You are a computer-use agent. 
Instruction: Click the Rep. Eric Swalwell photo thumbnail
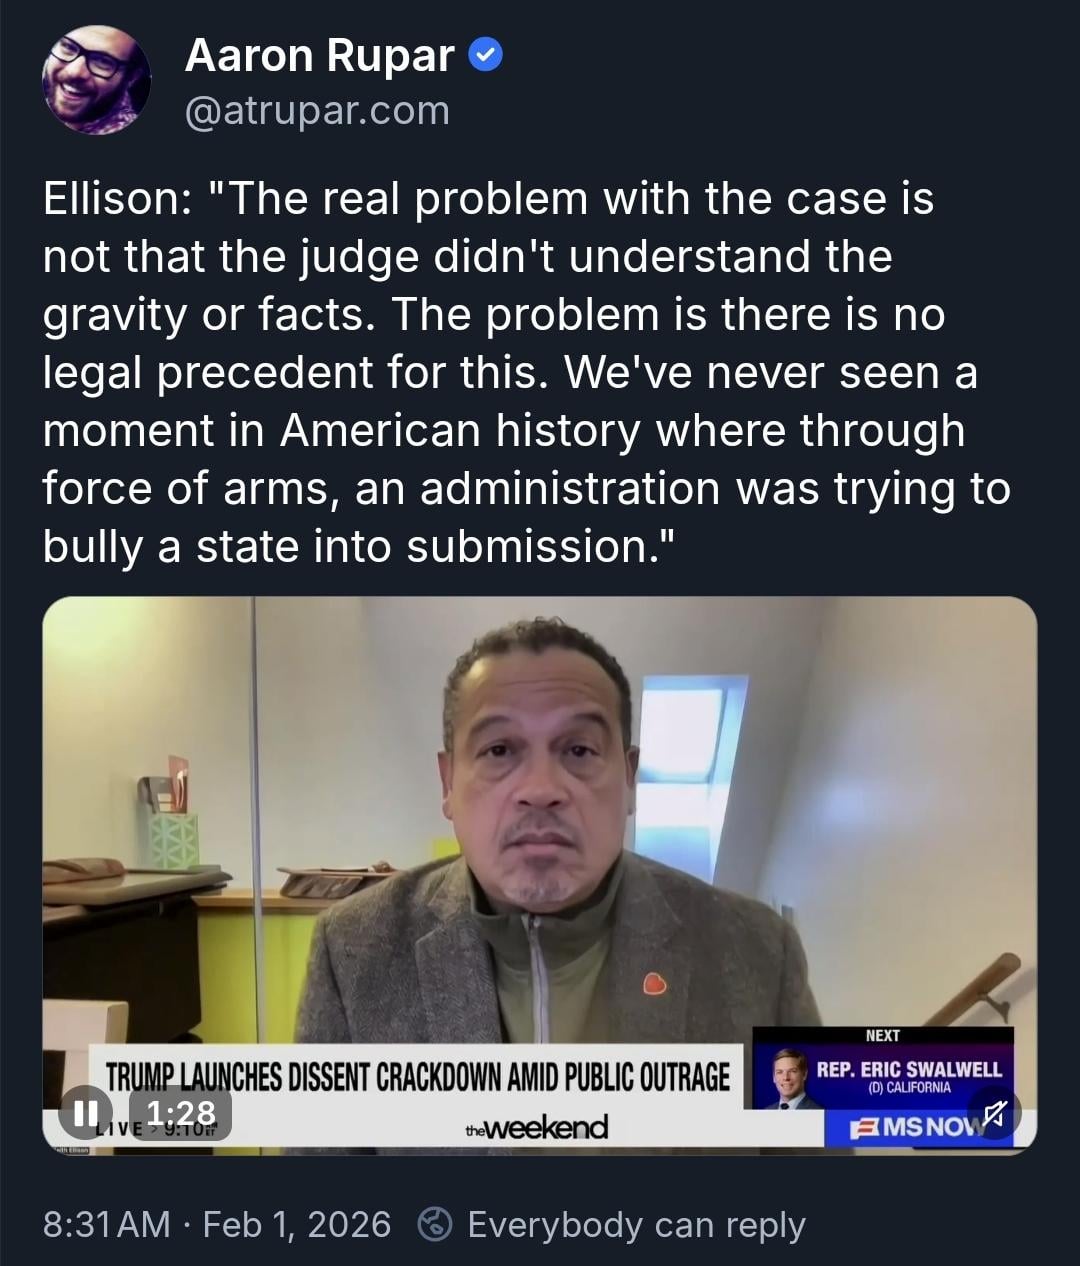click(x=789, y=1079)
